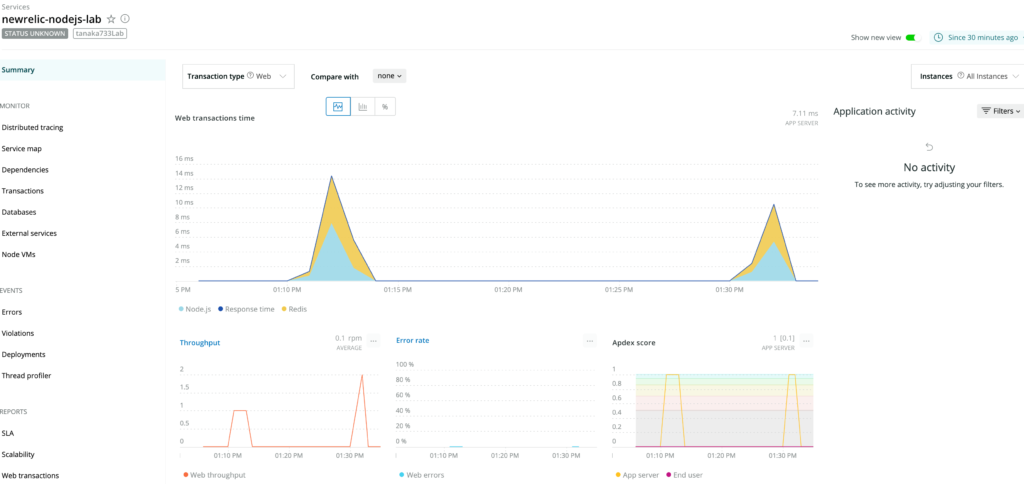
Task: Open Node VMs in the sidebar
Action: click(18, 254)
